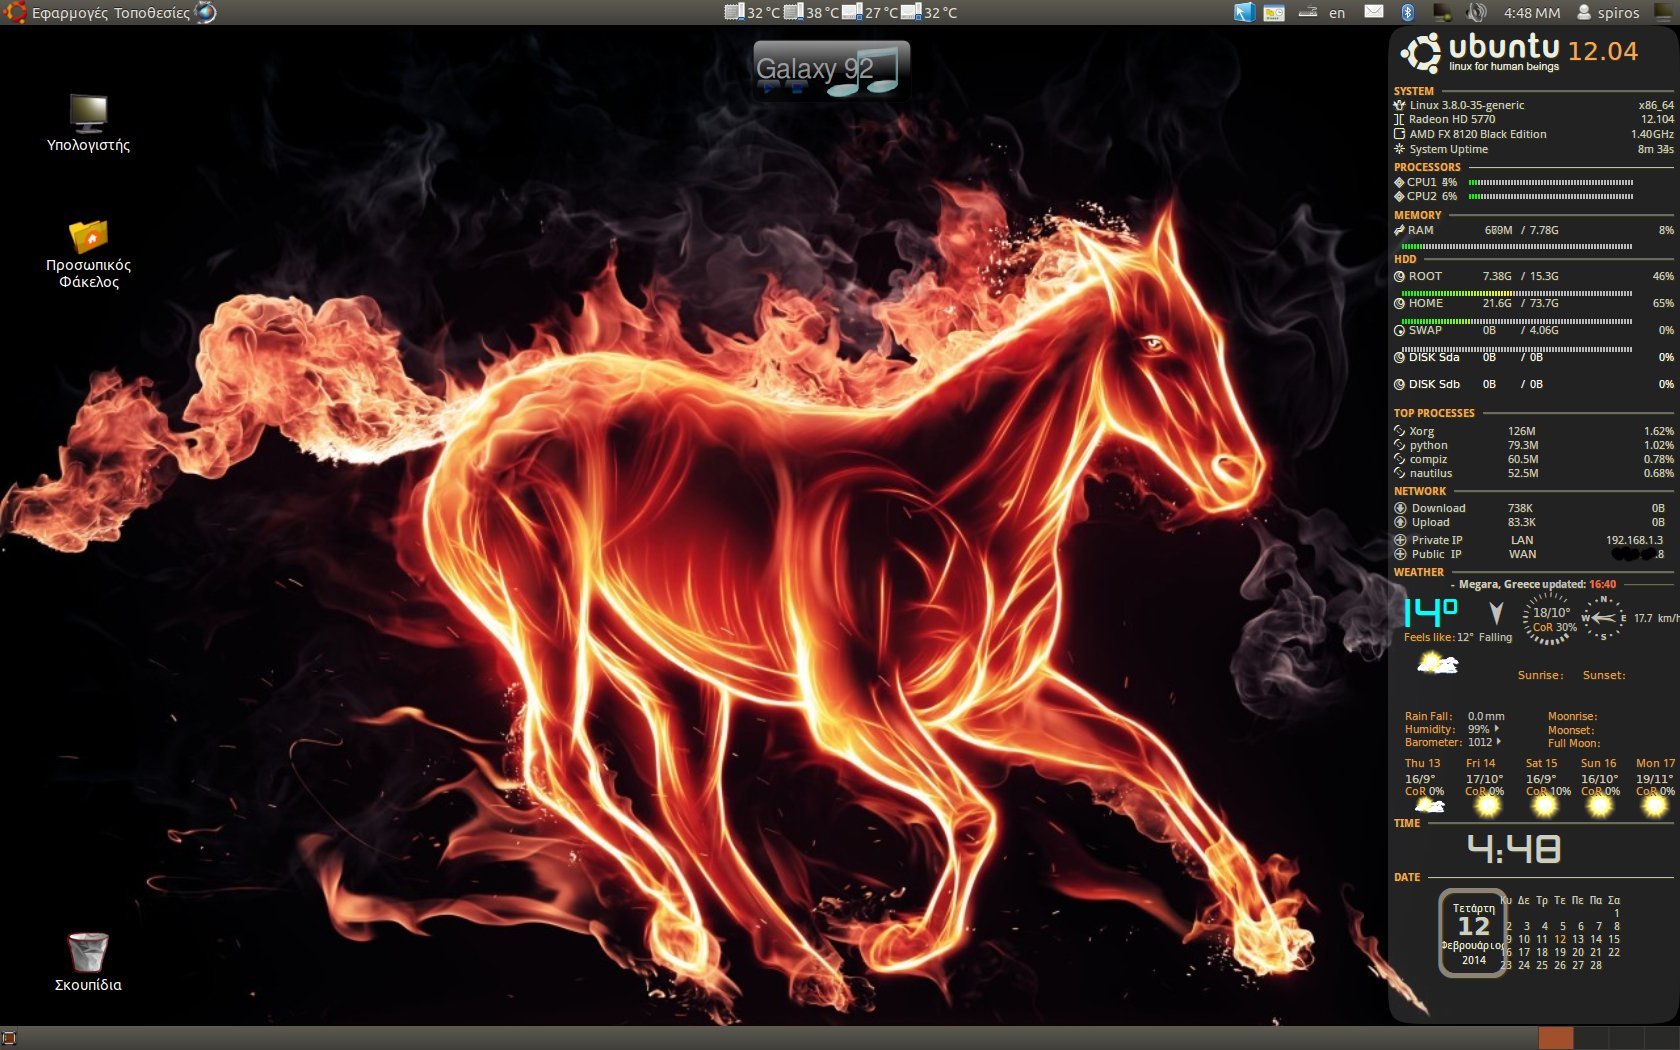The height and width of the screenshot is (1050, 1680).
Task: Click the 38 °C temperature sensor reading
Action: (x=811, y=13)
